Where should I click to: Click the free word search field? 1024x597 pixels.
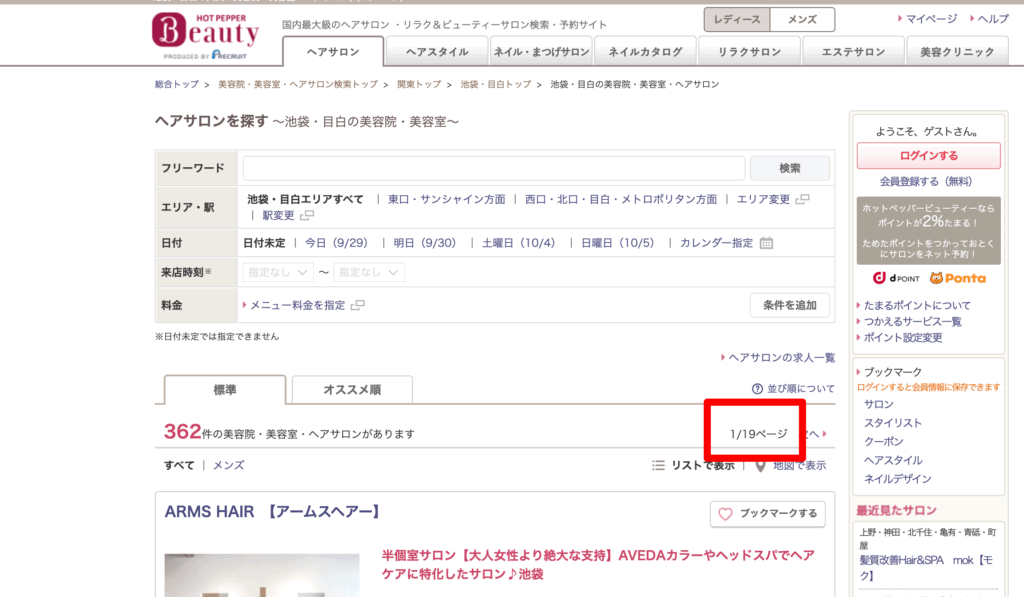pyautogui.click(x=493, y=168)
